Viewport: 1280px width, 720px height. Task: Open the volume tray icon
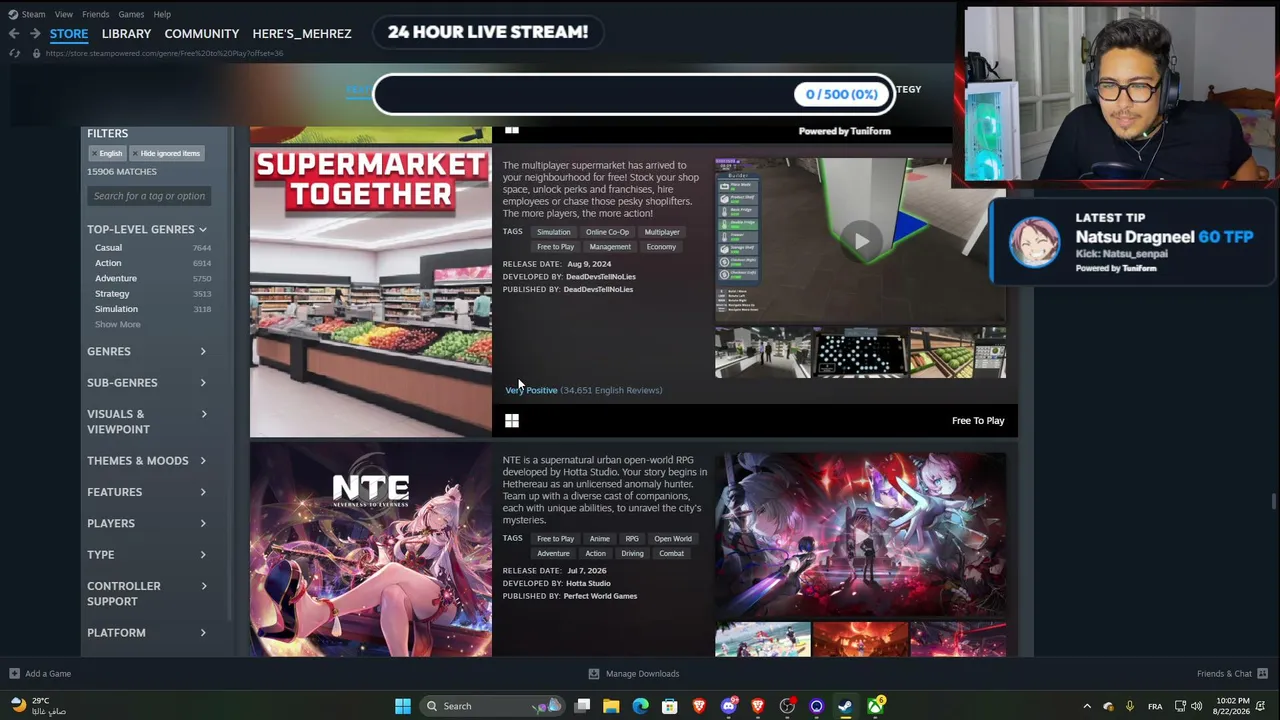1196,707
